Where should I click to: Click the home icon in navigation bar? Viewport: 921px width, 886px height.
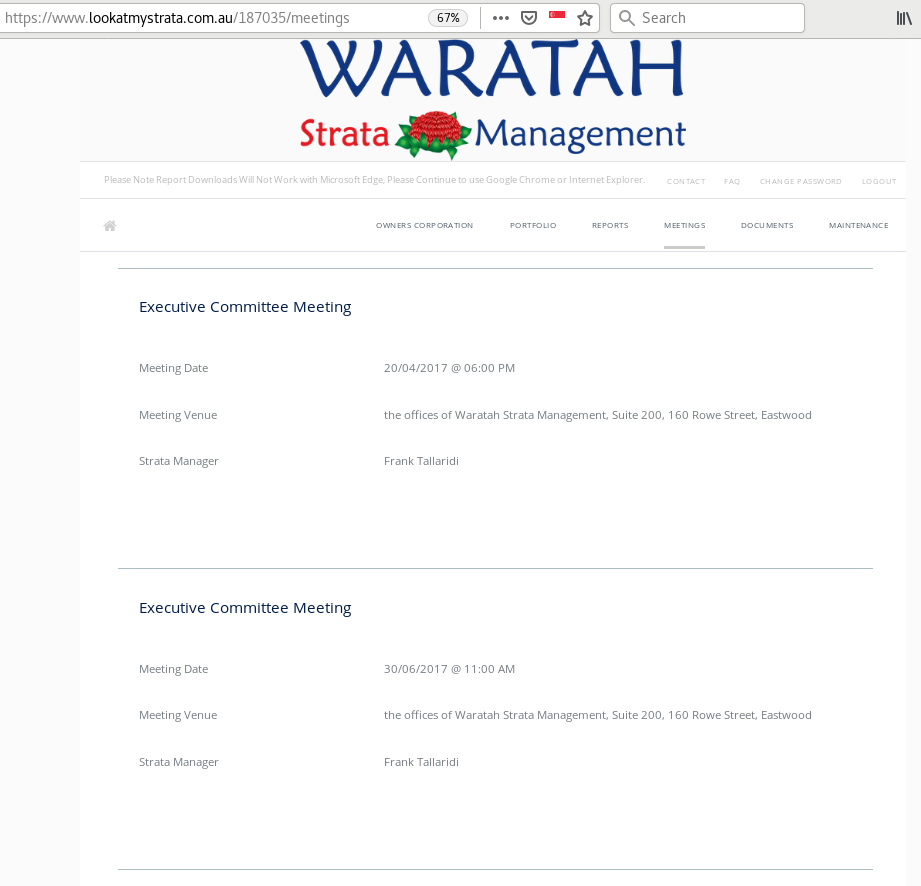(x=110, y=226)
